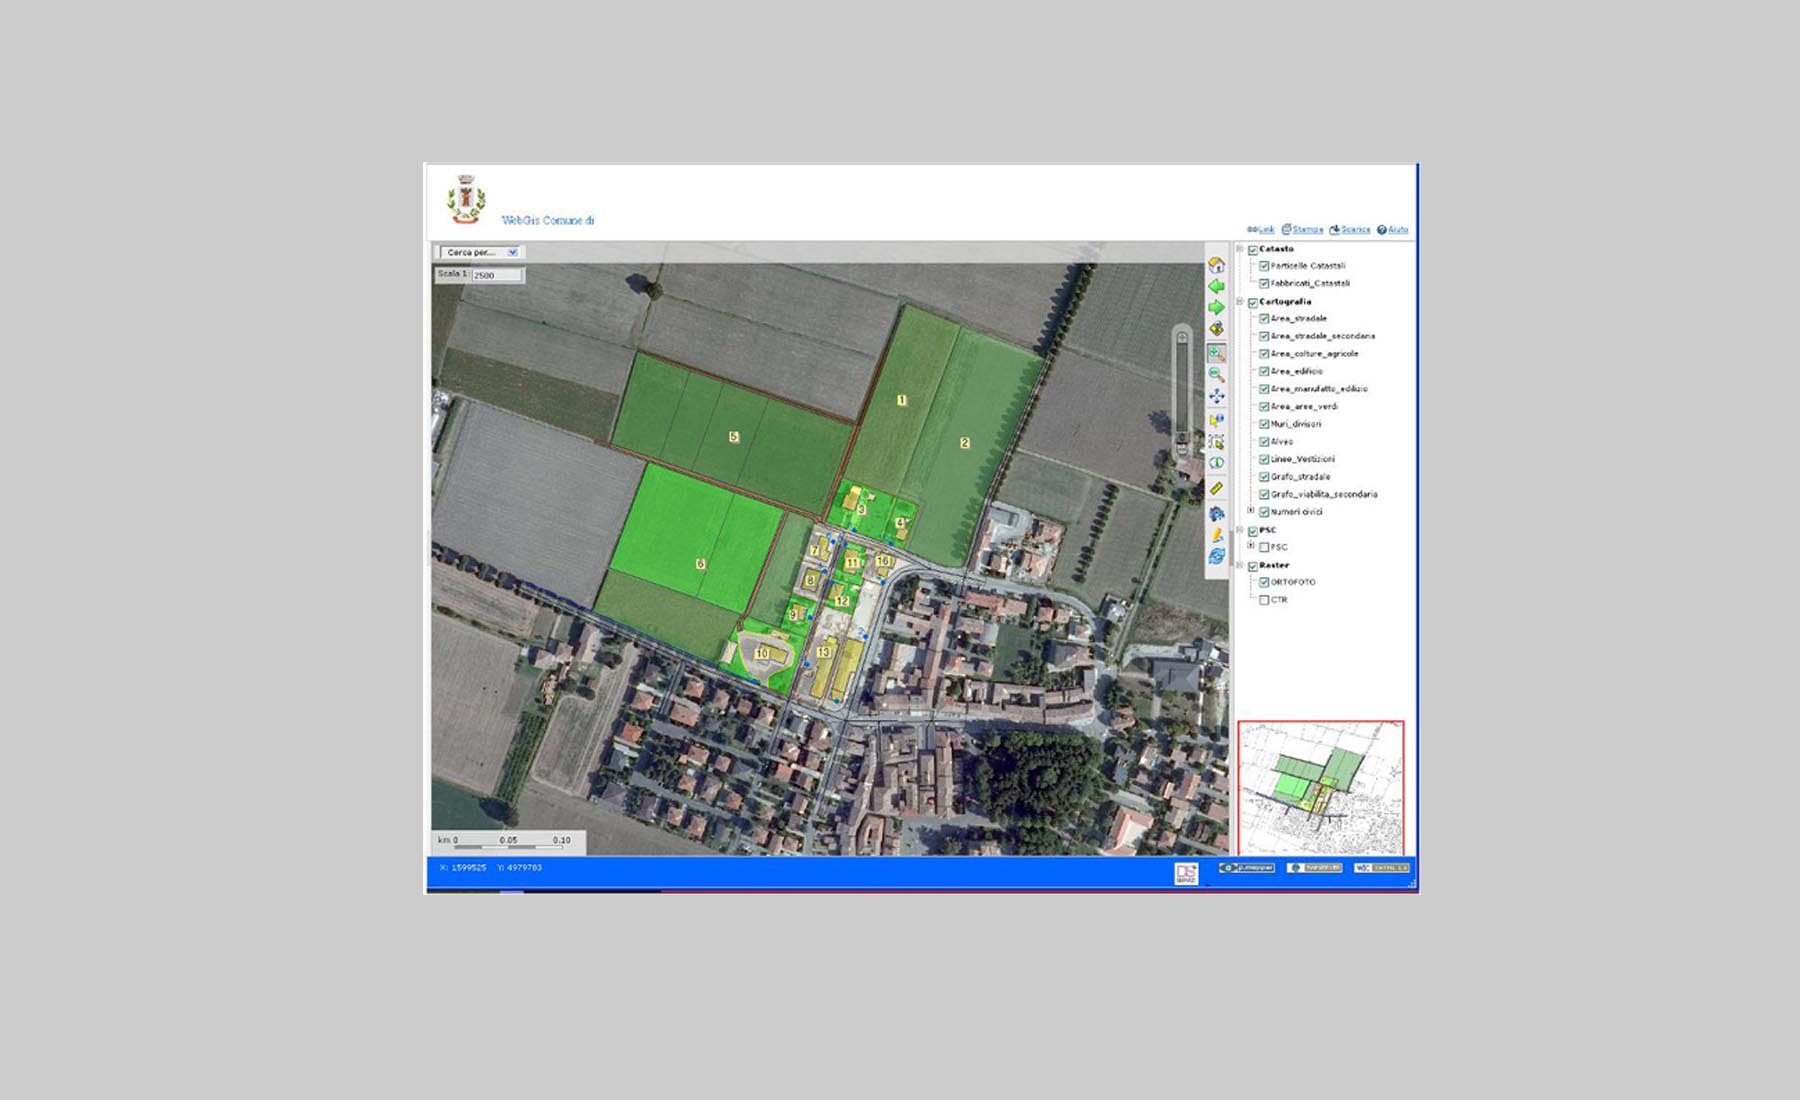Open the Stampa print link

coord(1308,230)
